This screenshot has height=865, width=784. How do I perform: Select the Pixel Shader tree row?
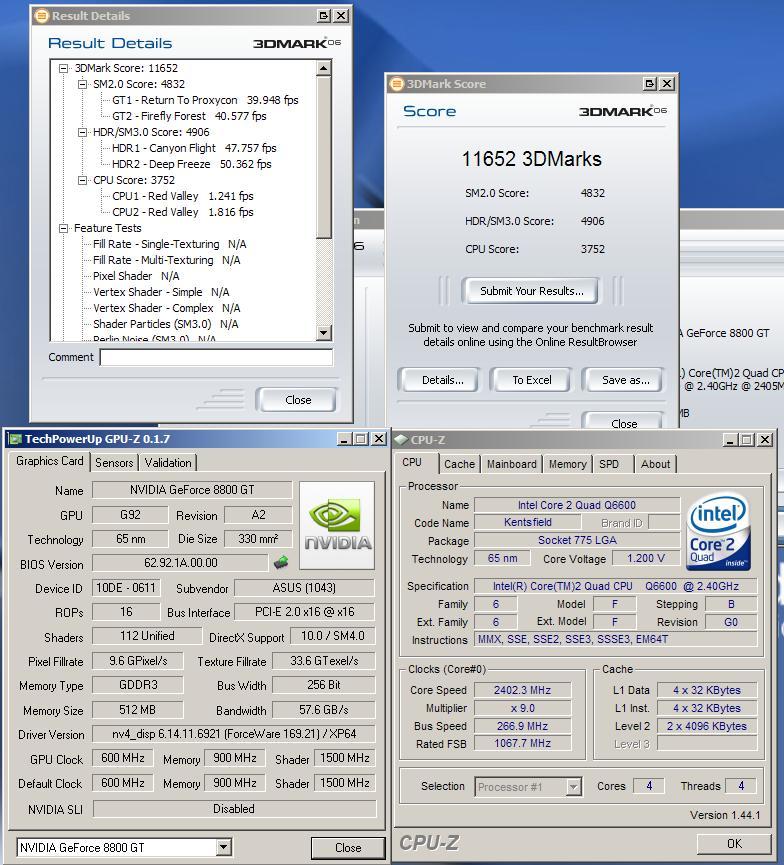136,276
